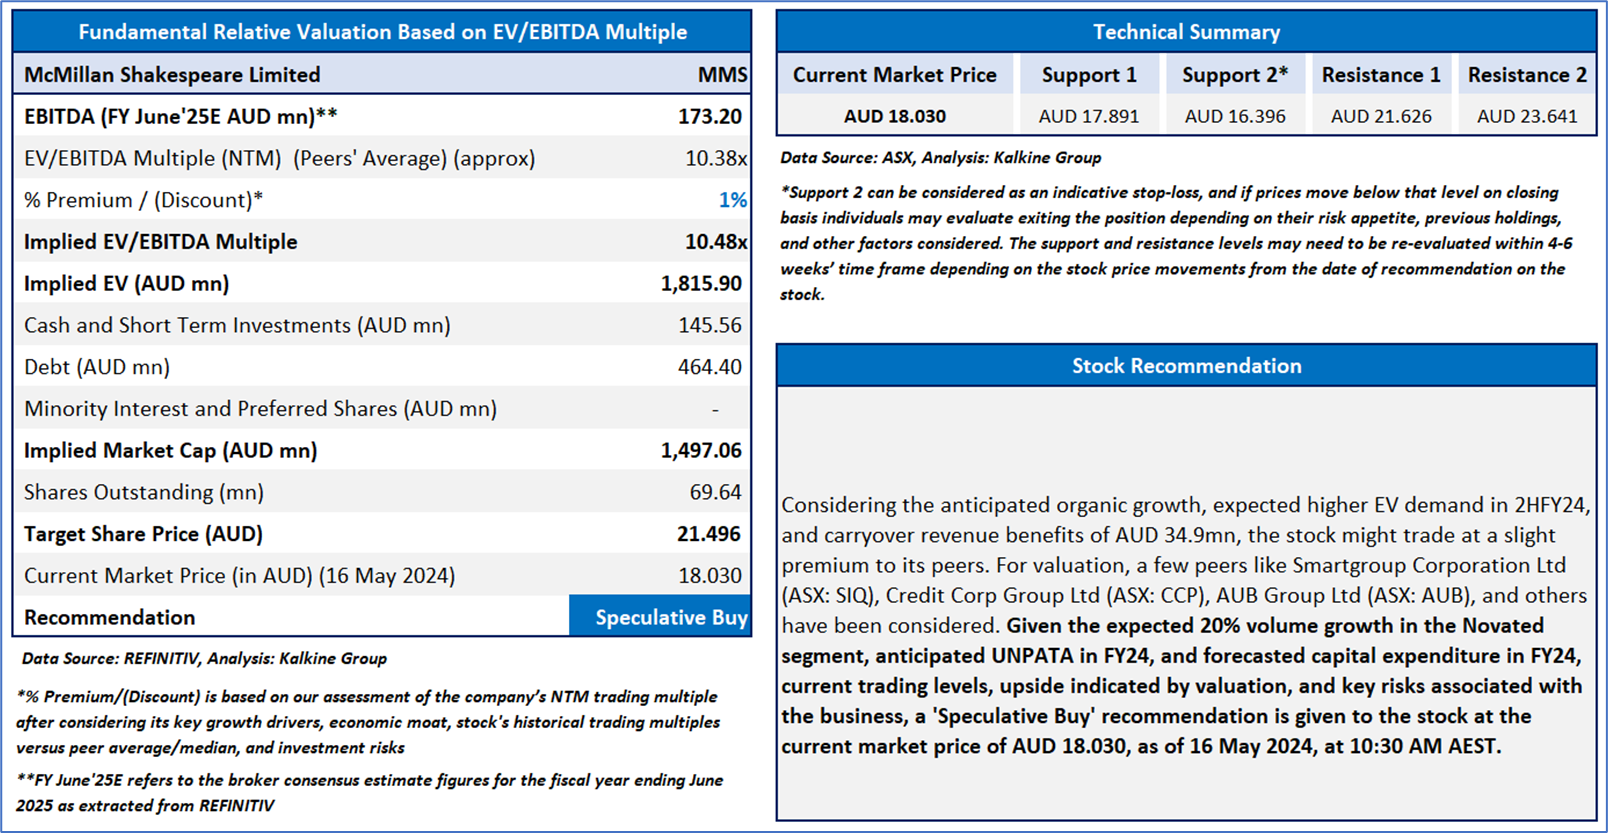
Task: Click 'Data Source: ASX, Analysis: Kalkine Group' note
Action: 941,157
